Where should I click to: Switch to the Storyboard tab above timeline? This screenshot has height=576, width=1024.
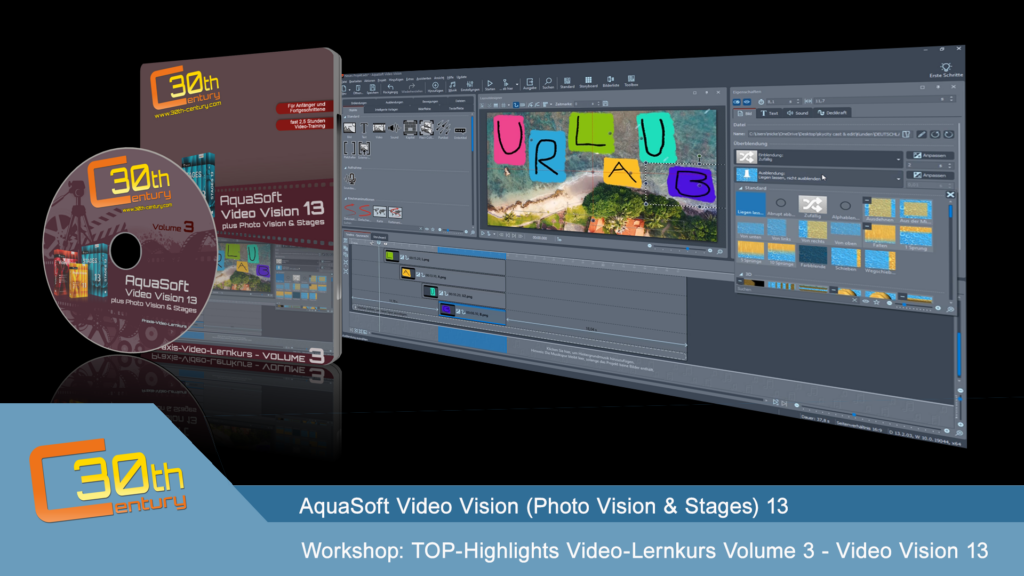[379, 238]
